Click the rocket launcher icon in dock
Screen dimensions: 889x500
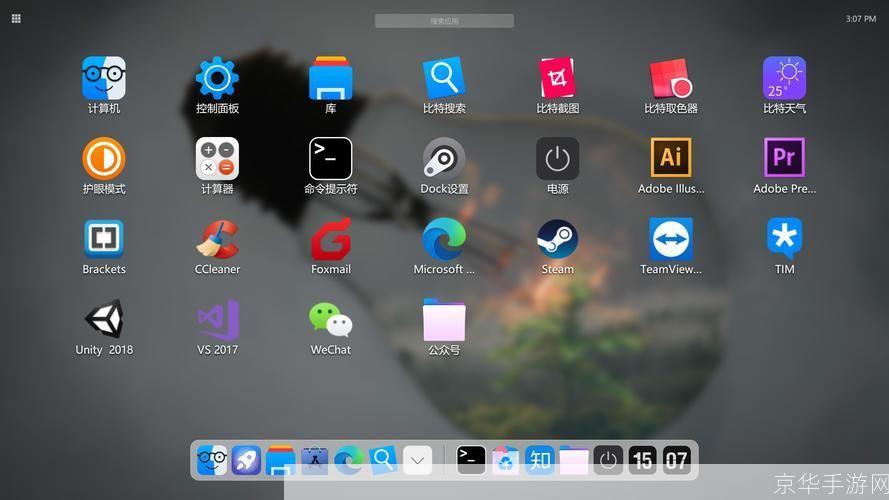pyautogui.click(x=246, y=460)
